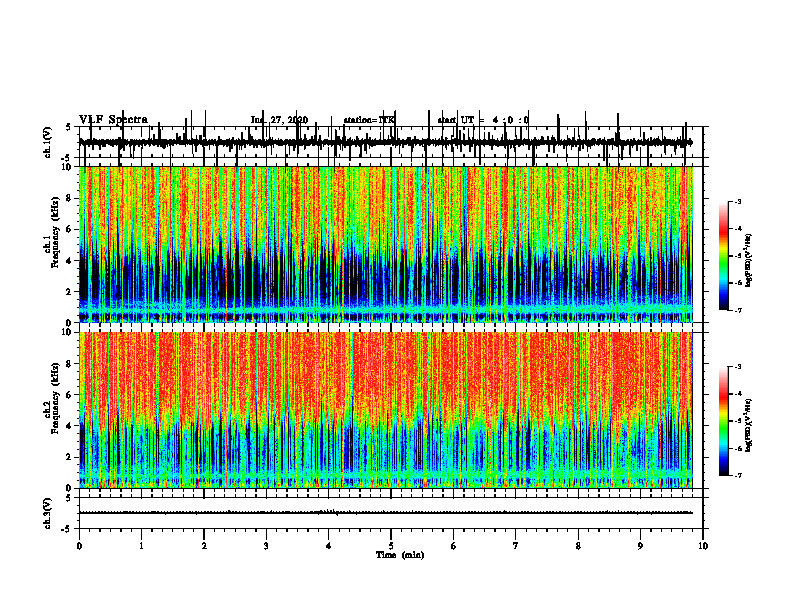Click the x-axis tick label "0"

pyautogui.click(x=79, y=546)
